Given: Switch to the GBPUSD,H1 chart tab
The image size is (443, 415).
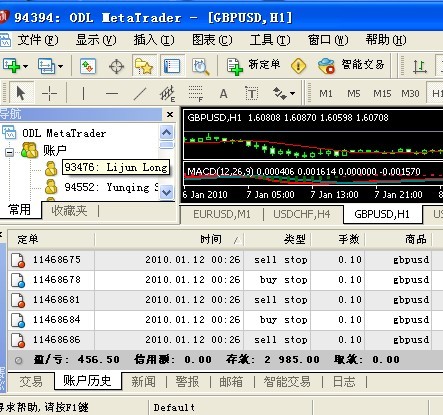Looking at the screenshot, I should [382, 214].
